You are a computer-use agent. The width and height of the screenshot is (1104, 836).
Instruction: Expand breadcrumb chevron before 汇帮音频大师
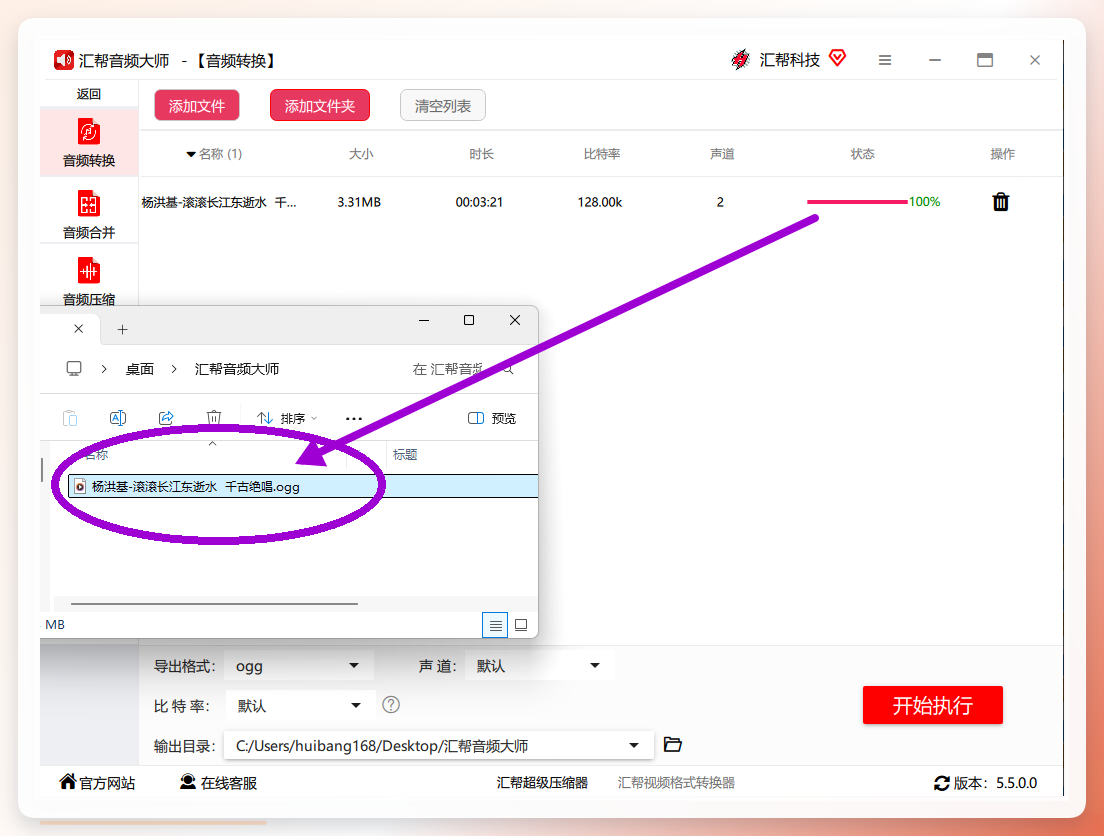174,369
